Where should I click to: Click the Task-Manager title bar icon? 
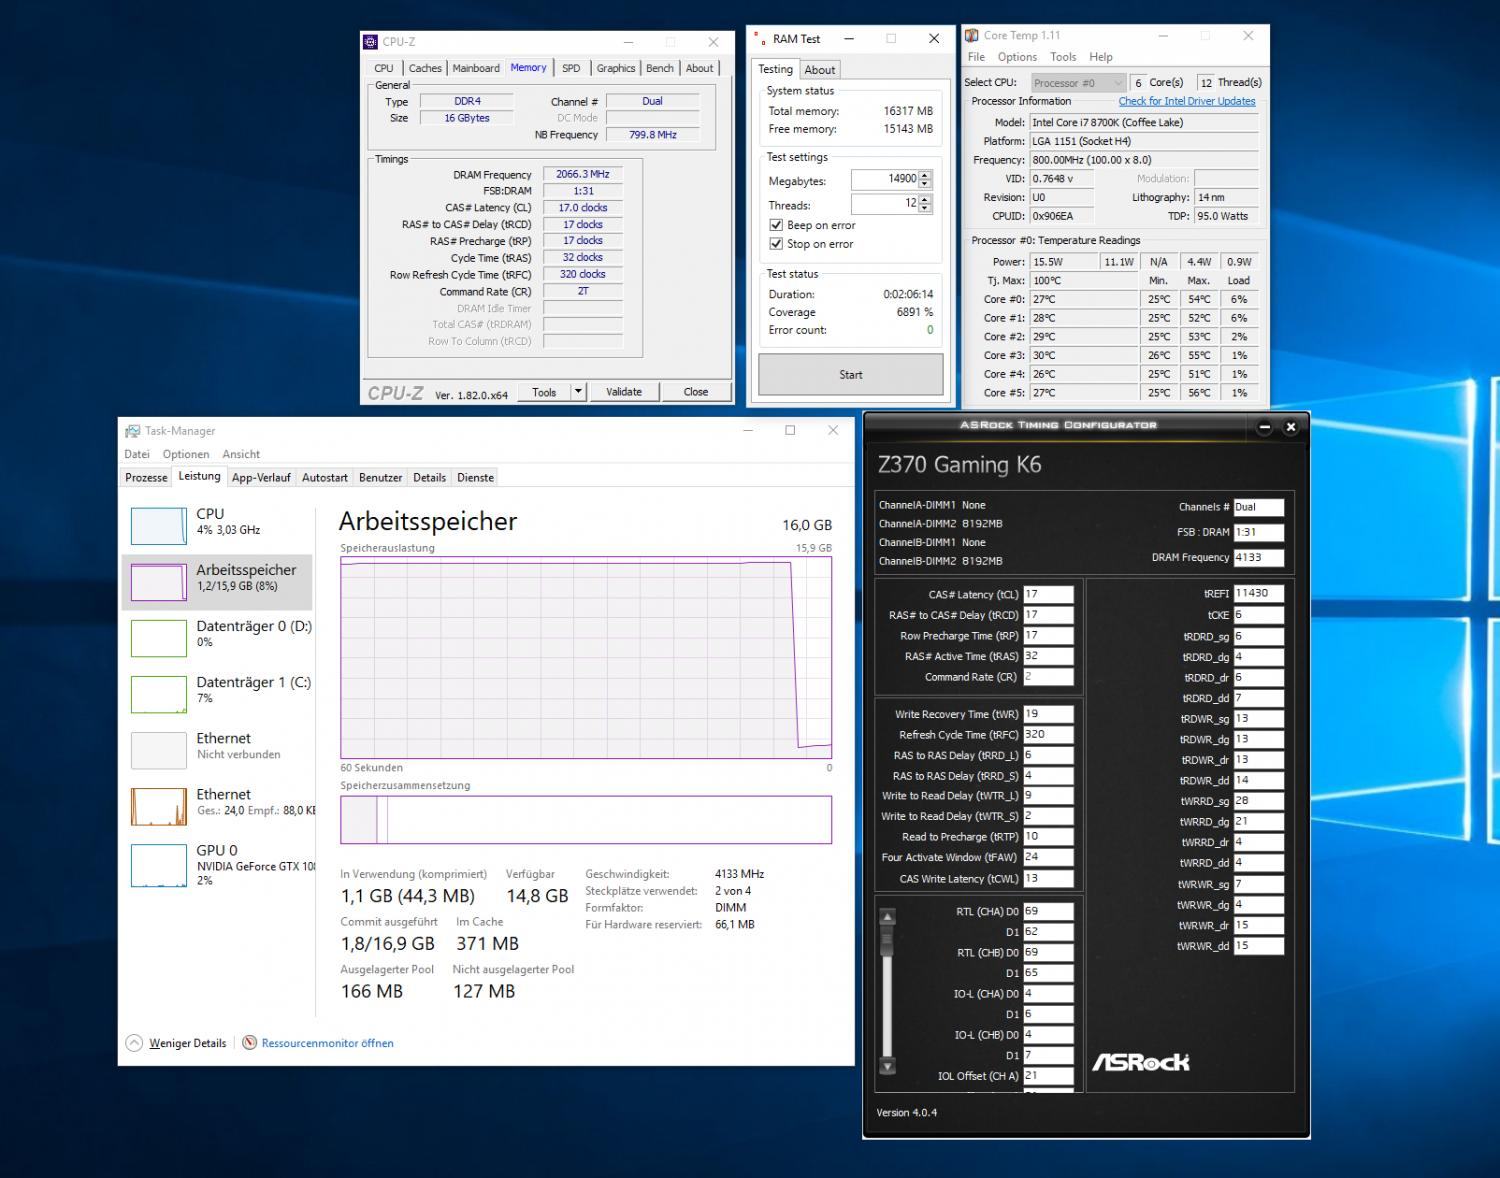coord(132,431)
